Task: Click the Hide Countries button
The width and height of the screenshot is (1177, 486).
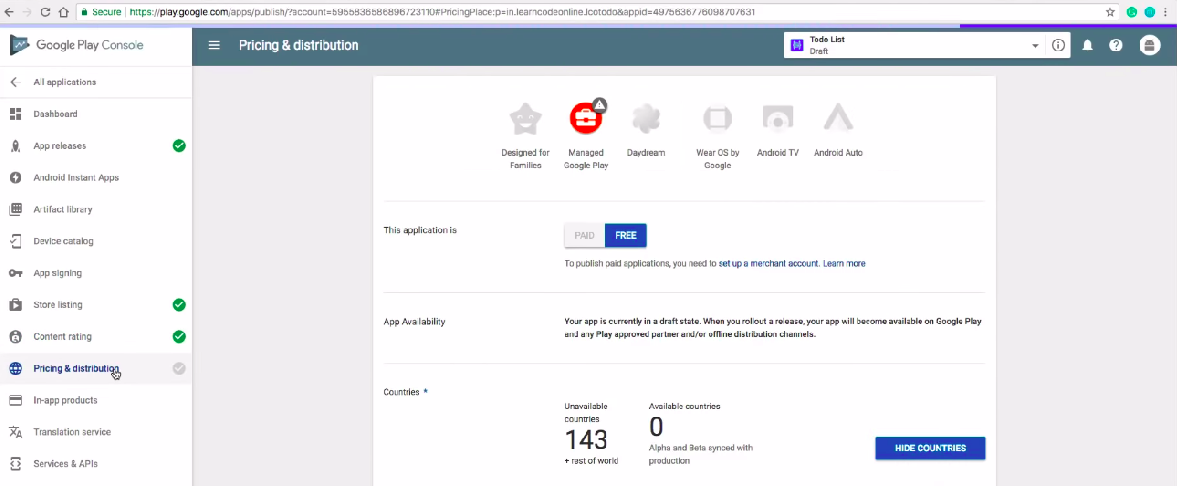Action: coord(930,448)
